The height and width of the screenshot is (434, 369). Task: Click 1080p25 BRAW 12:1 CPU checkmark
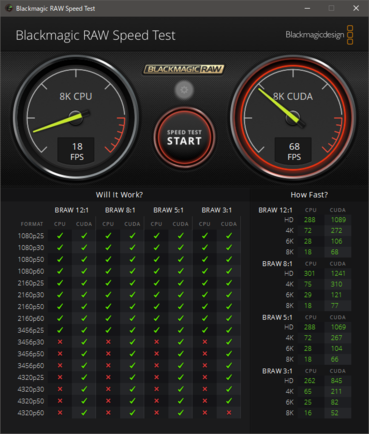pyautogui.click(x=60, y=236)
